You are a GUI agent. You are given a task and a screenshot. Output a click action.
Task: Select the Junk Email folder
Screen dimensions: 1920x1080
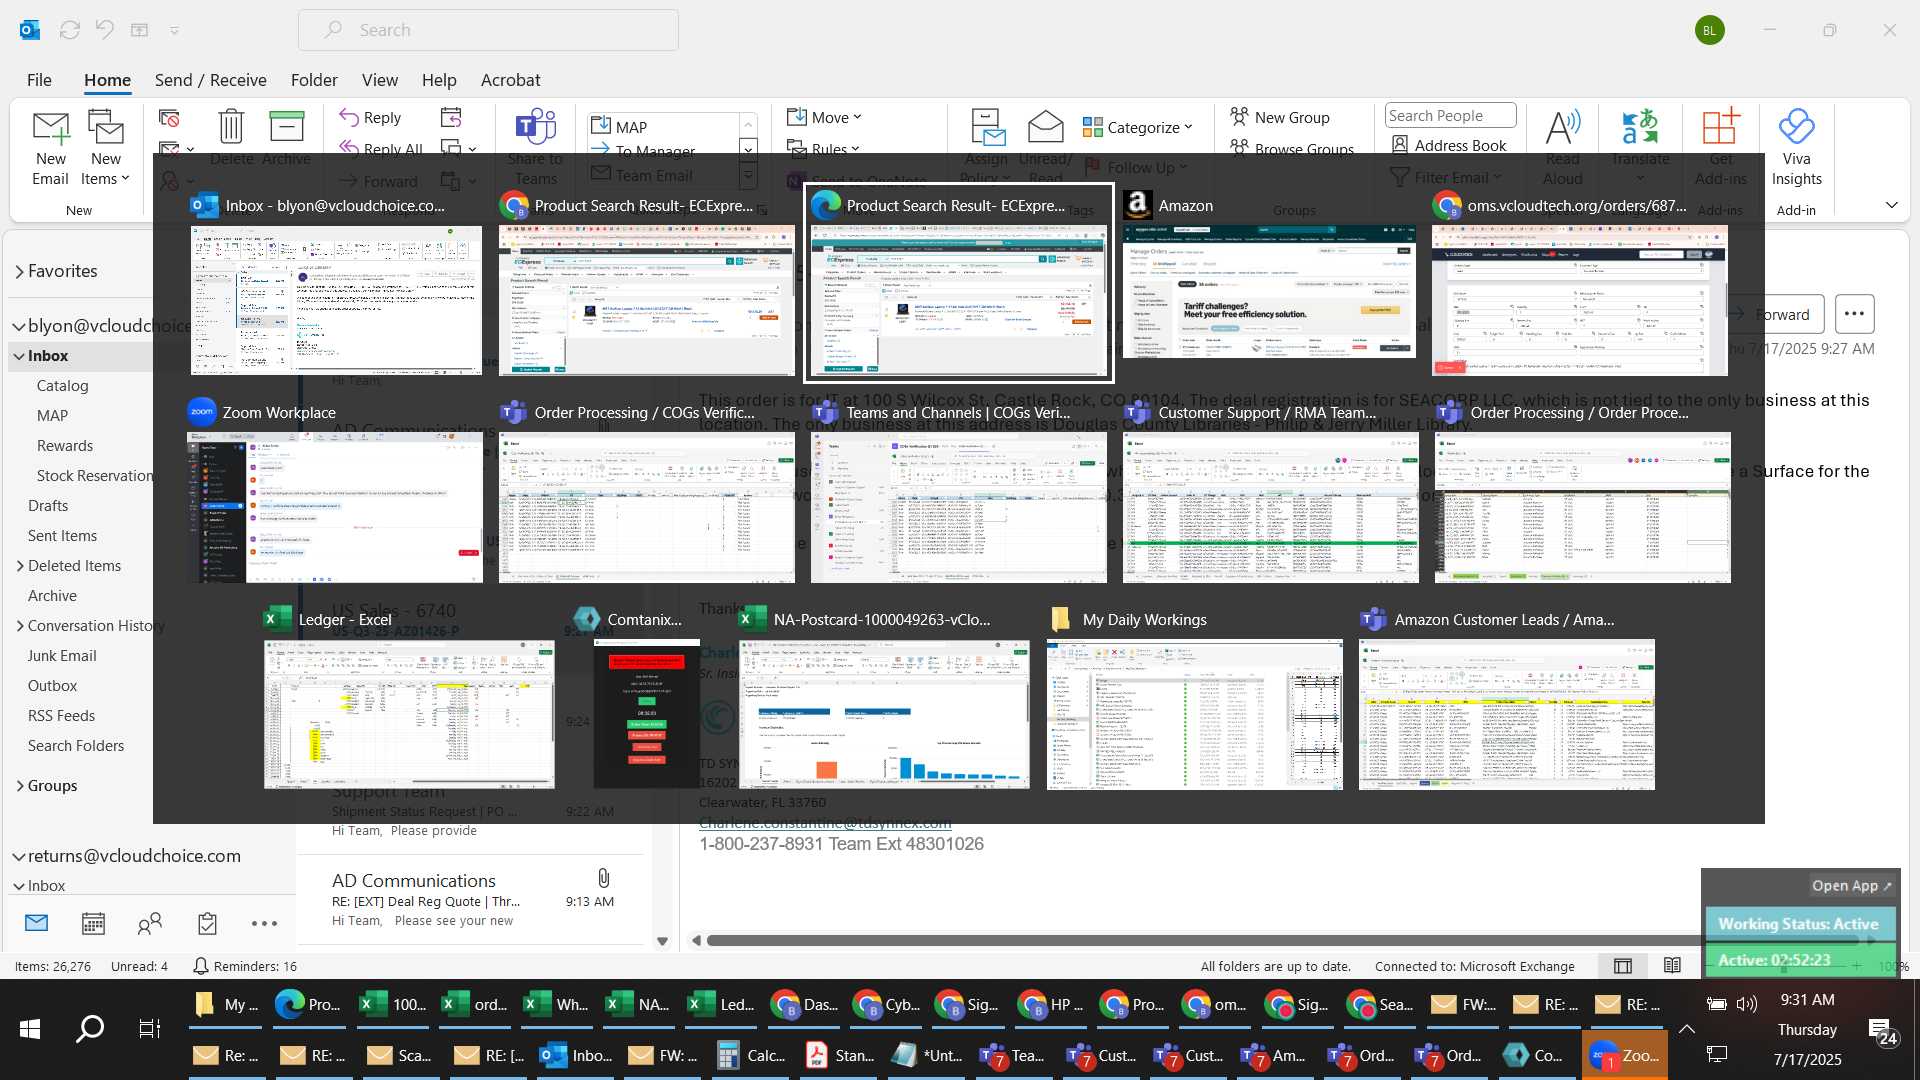62,656
